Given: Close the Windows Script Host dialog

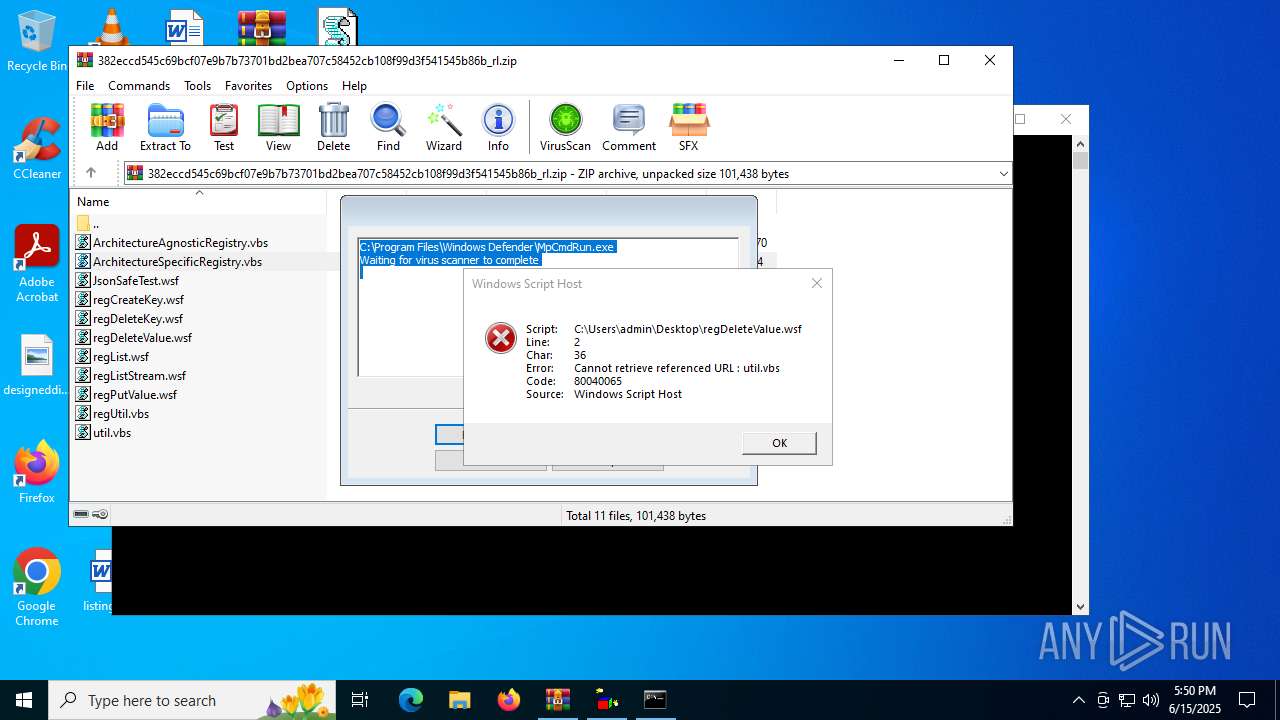Looking at the screenshot, I should pyautogui.click(x=816, y=283).
